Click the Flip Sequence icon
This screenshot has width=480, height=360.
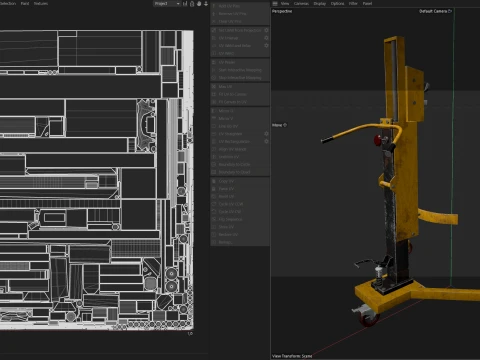(214, 219)
